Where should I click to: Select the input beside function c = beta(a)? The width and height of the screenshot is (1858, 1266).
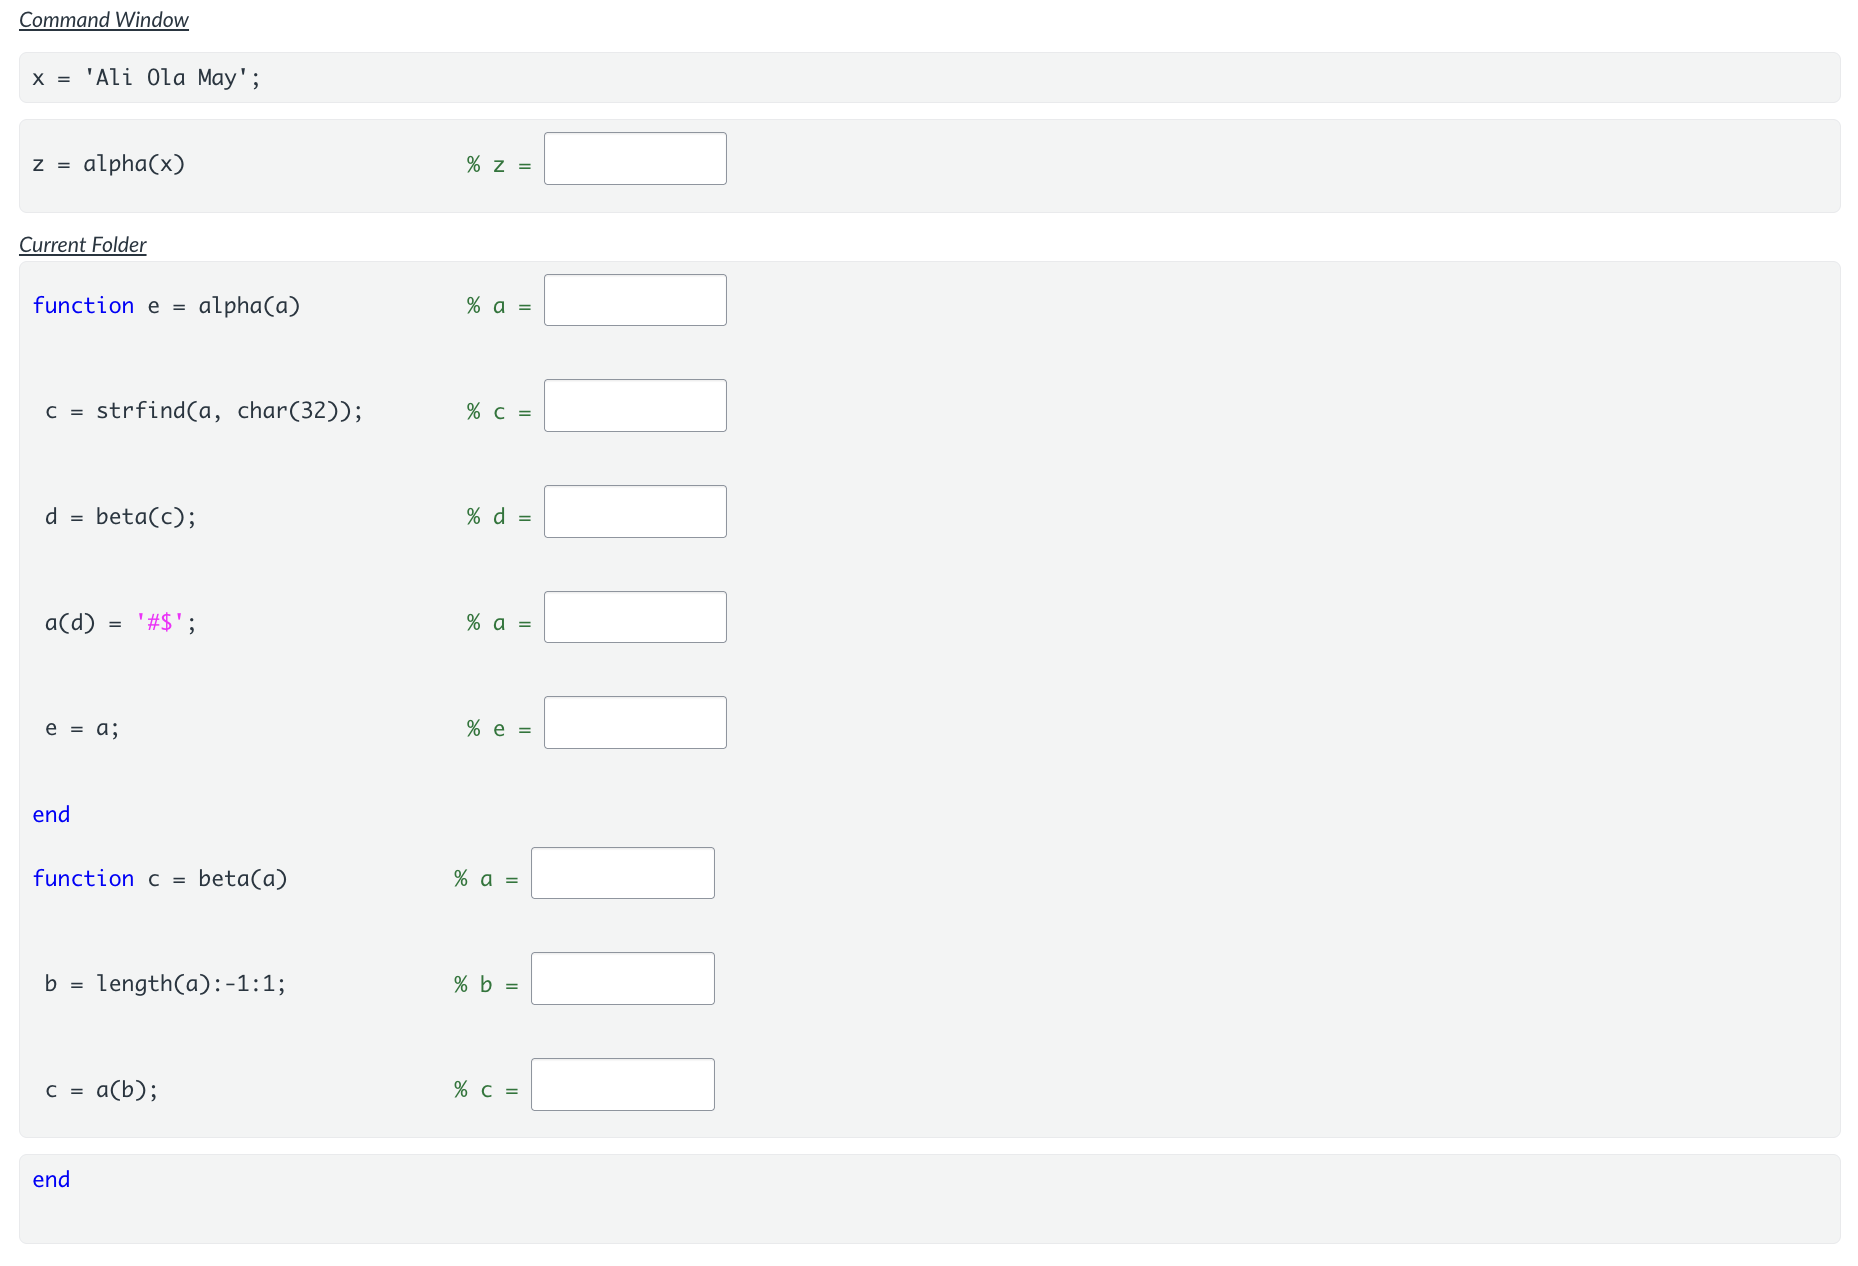622,873
